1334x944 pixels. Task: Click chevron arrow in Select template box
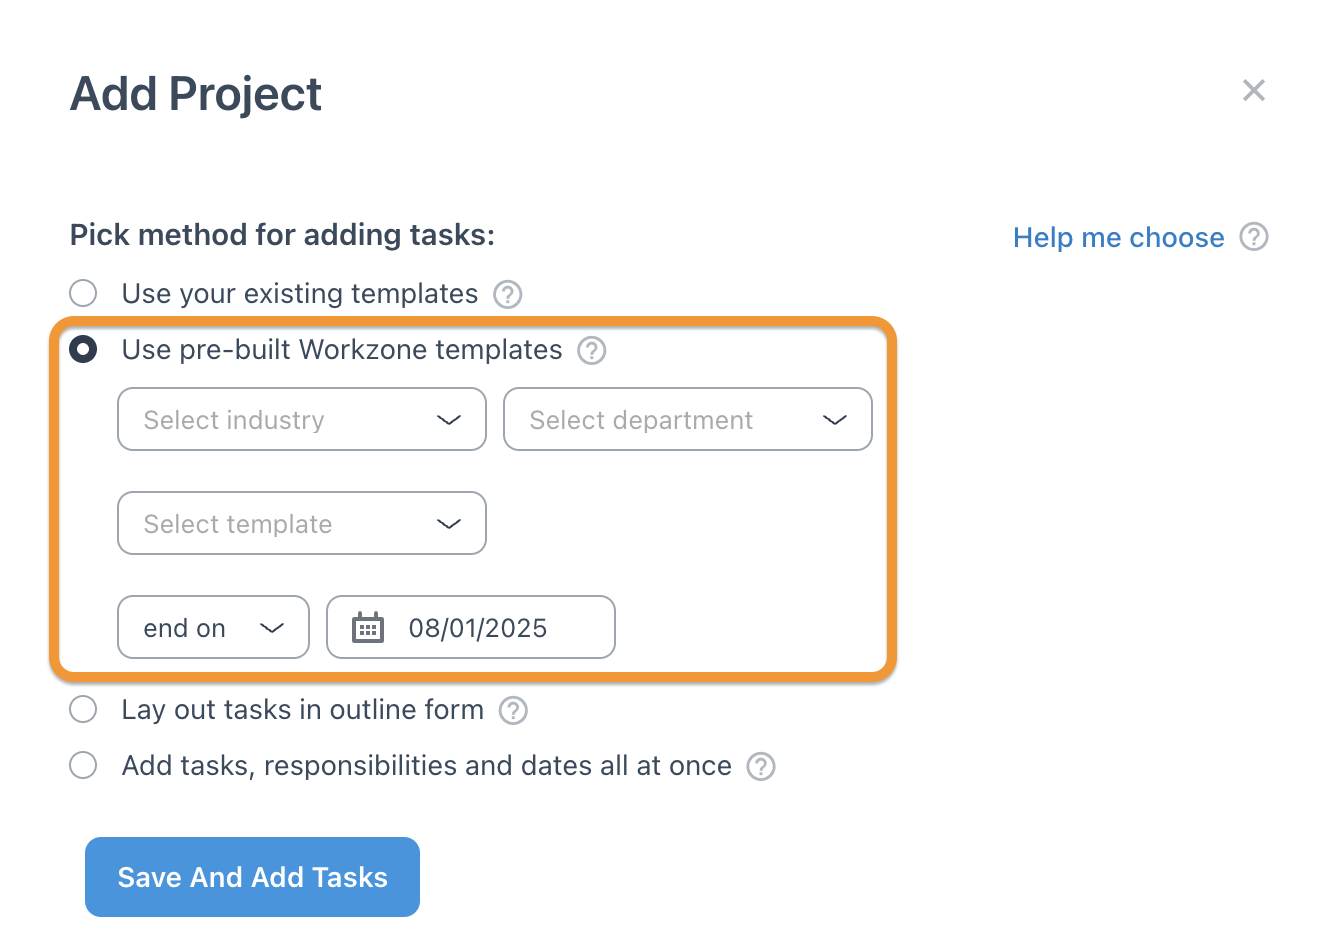click(449, 524)
